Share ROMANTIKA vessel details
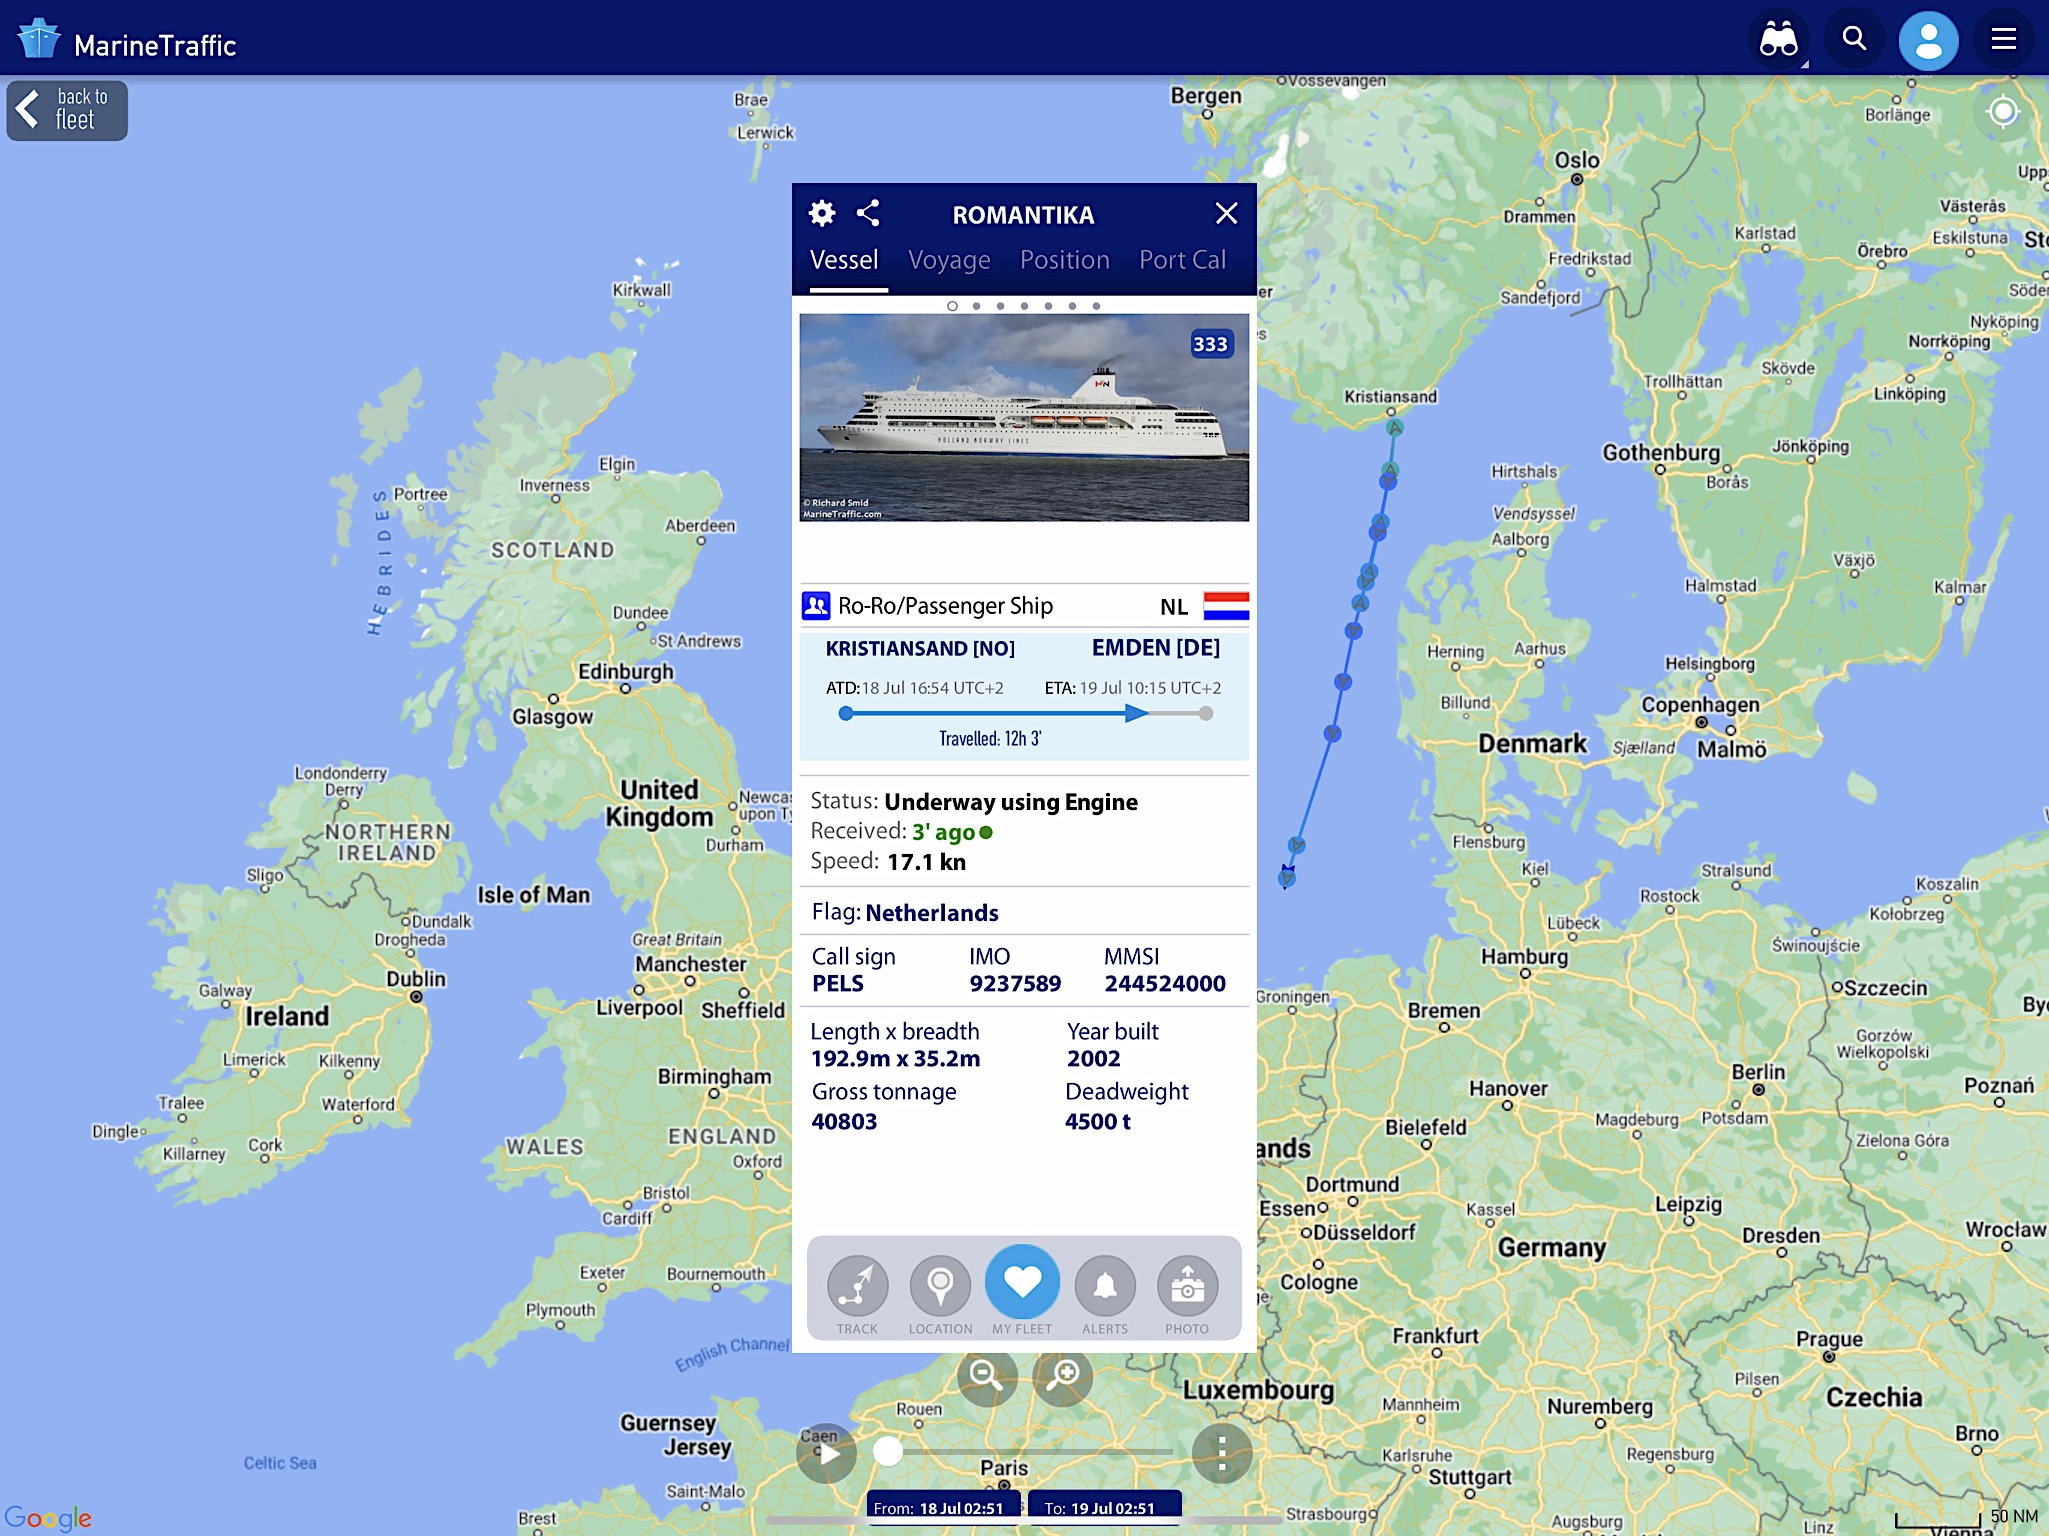This screenshot has height=1536, width=2049. click(868, 213)
